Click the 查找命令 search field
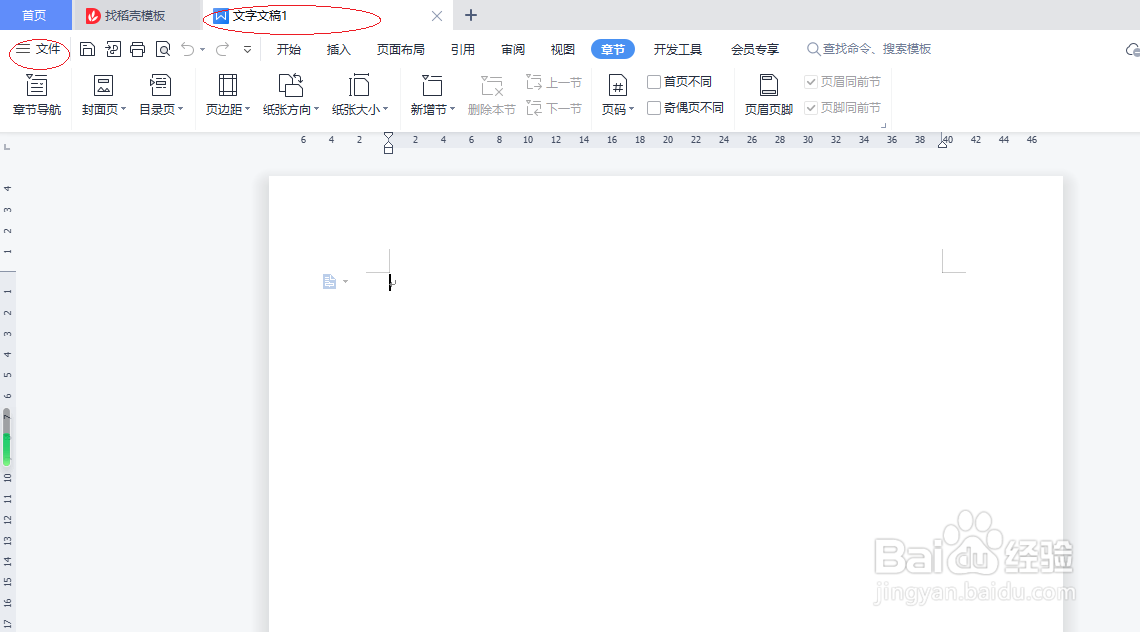 (870, 48)
